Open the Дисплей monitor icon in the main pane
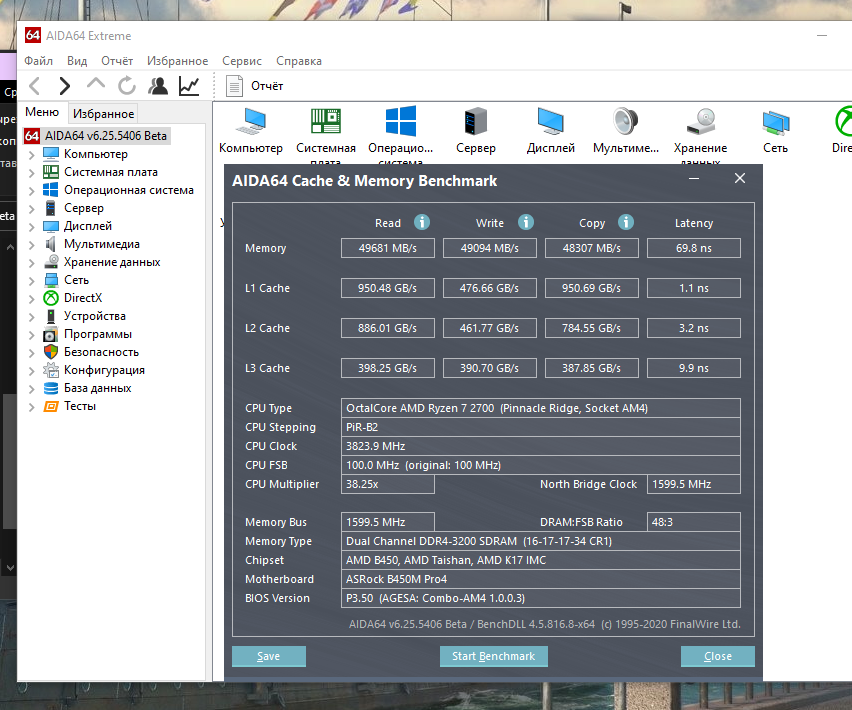 [550, 130]
